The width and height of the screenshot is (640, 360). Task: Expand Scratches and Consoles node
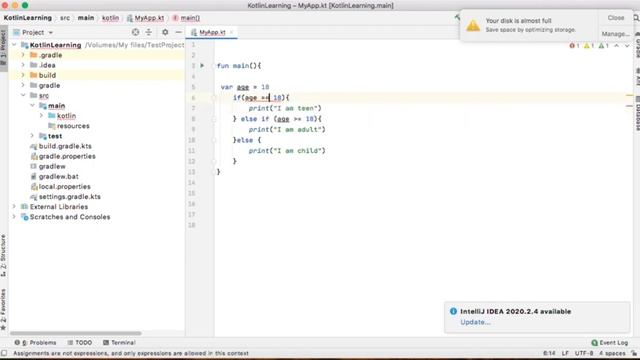click(x=14, y=217)
